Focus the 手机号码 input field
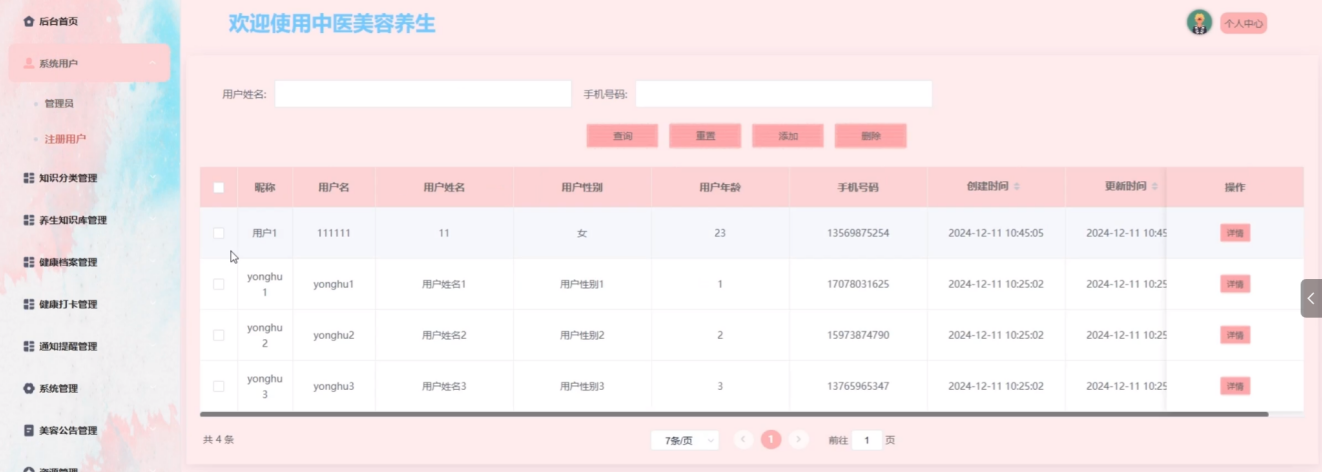Screen dimensions: 1322x472 [x=784, y=94]
